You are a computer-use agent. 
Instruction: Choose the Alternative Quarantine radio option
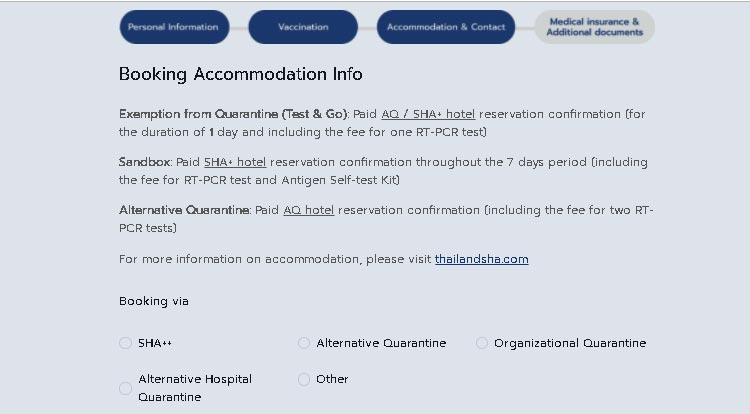[x=304, y=343]
